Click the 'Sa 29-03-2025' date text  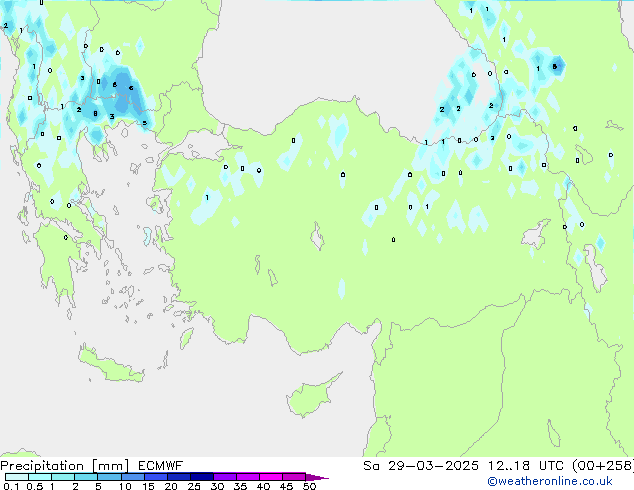click(x=421, y=466)
